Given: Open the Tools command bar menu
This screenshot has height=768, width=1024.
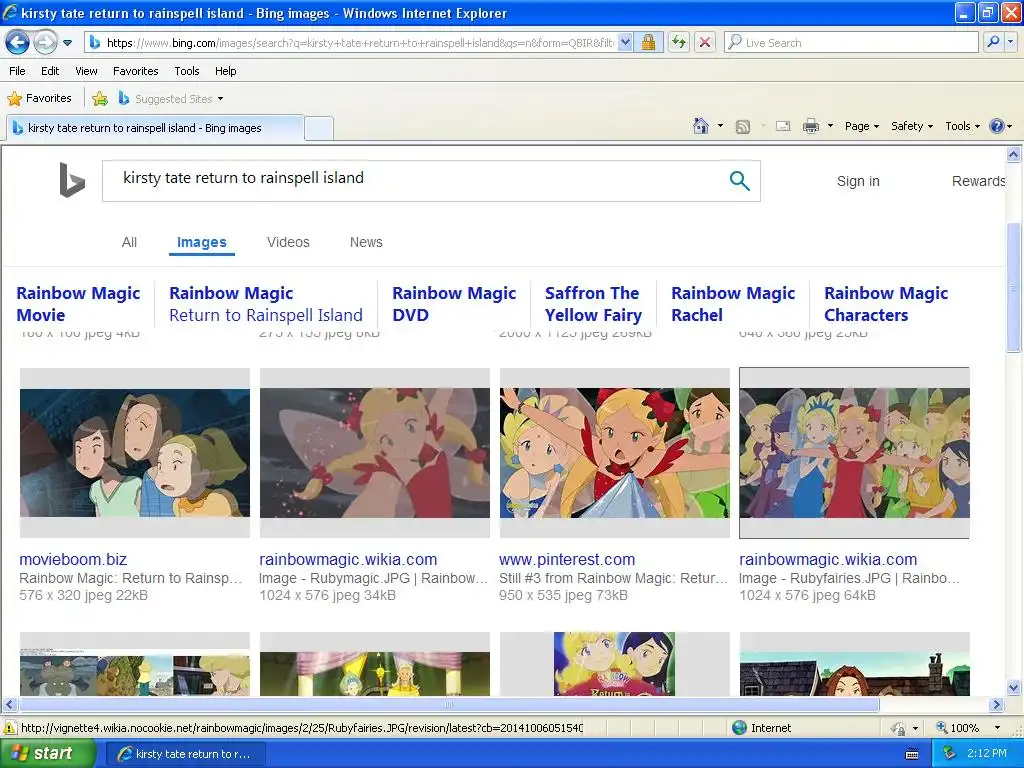Looking at the screenshot, I should click(x=962, y=126).
